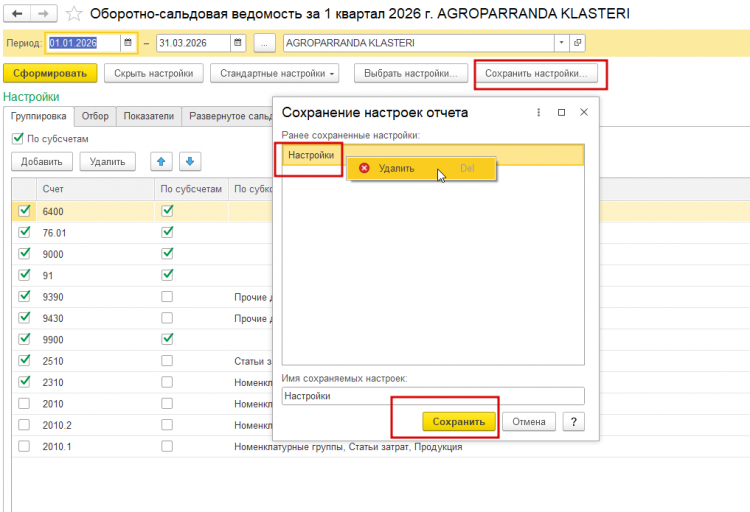Click the Отмена button
This screenshot has width=750, height=512.
click(529, 422)
